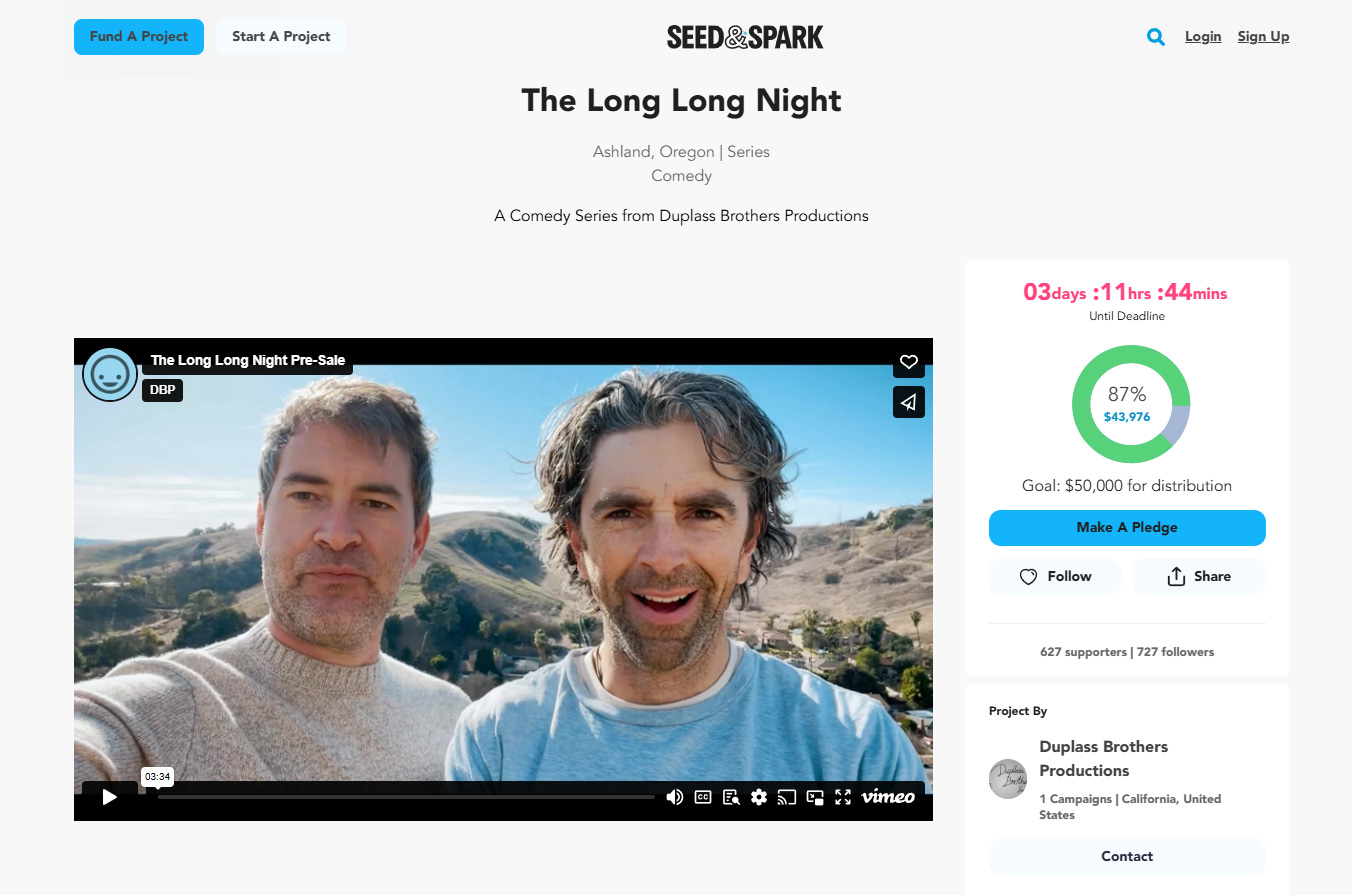This screenshot has height=895, width=1352.
Task: Enable picture-in-picture mode
Action: point(815,797)
